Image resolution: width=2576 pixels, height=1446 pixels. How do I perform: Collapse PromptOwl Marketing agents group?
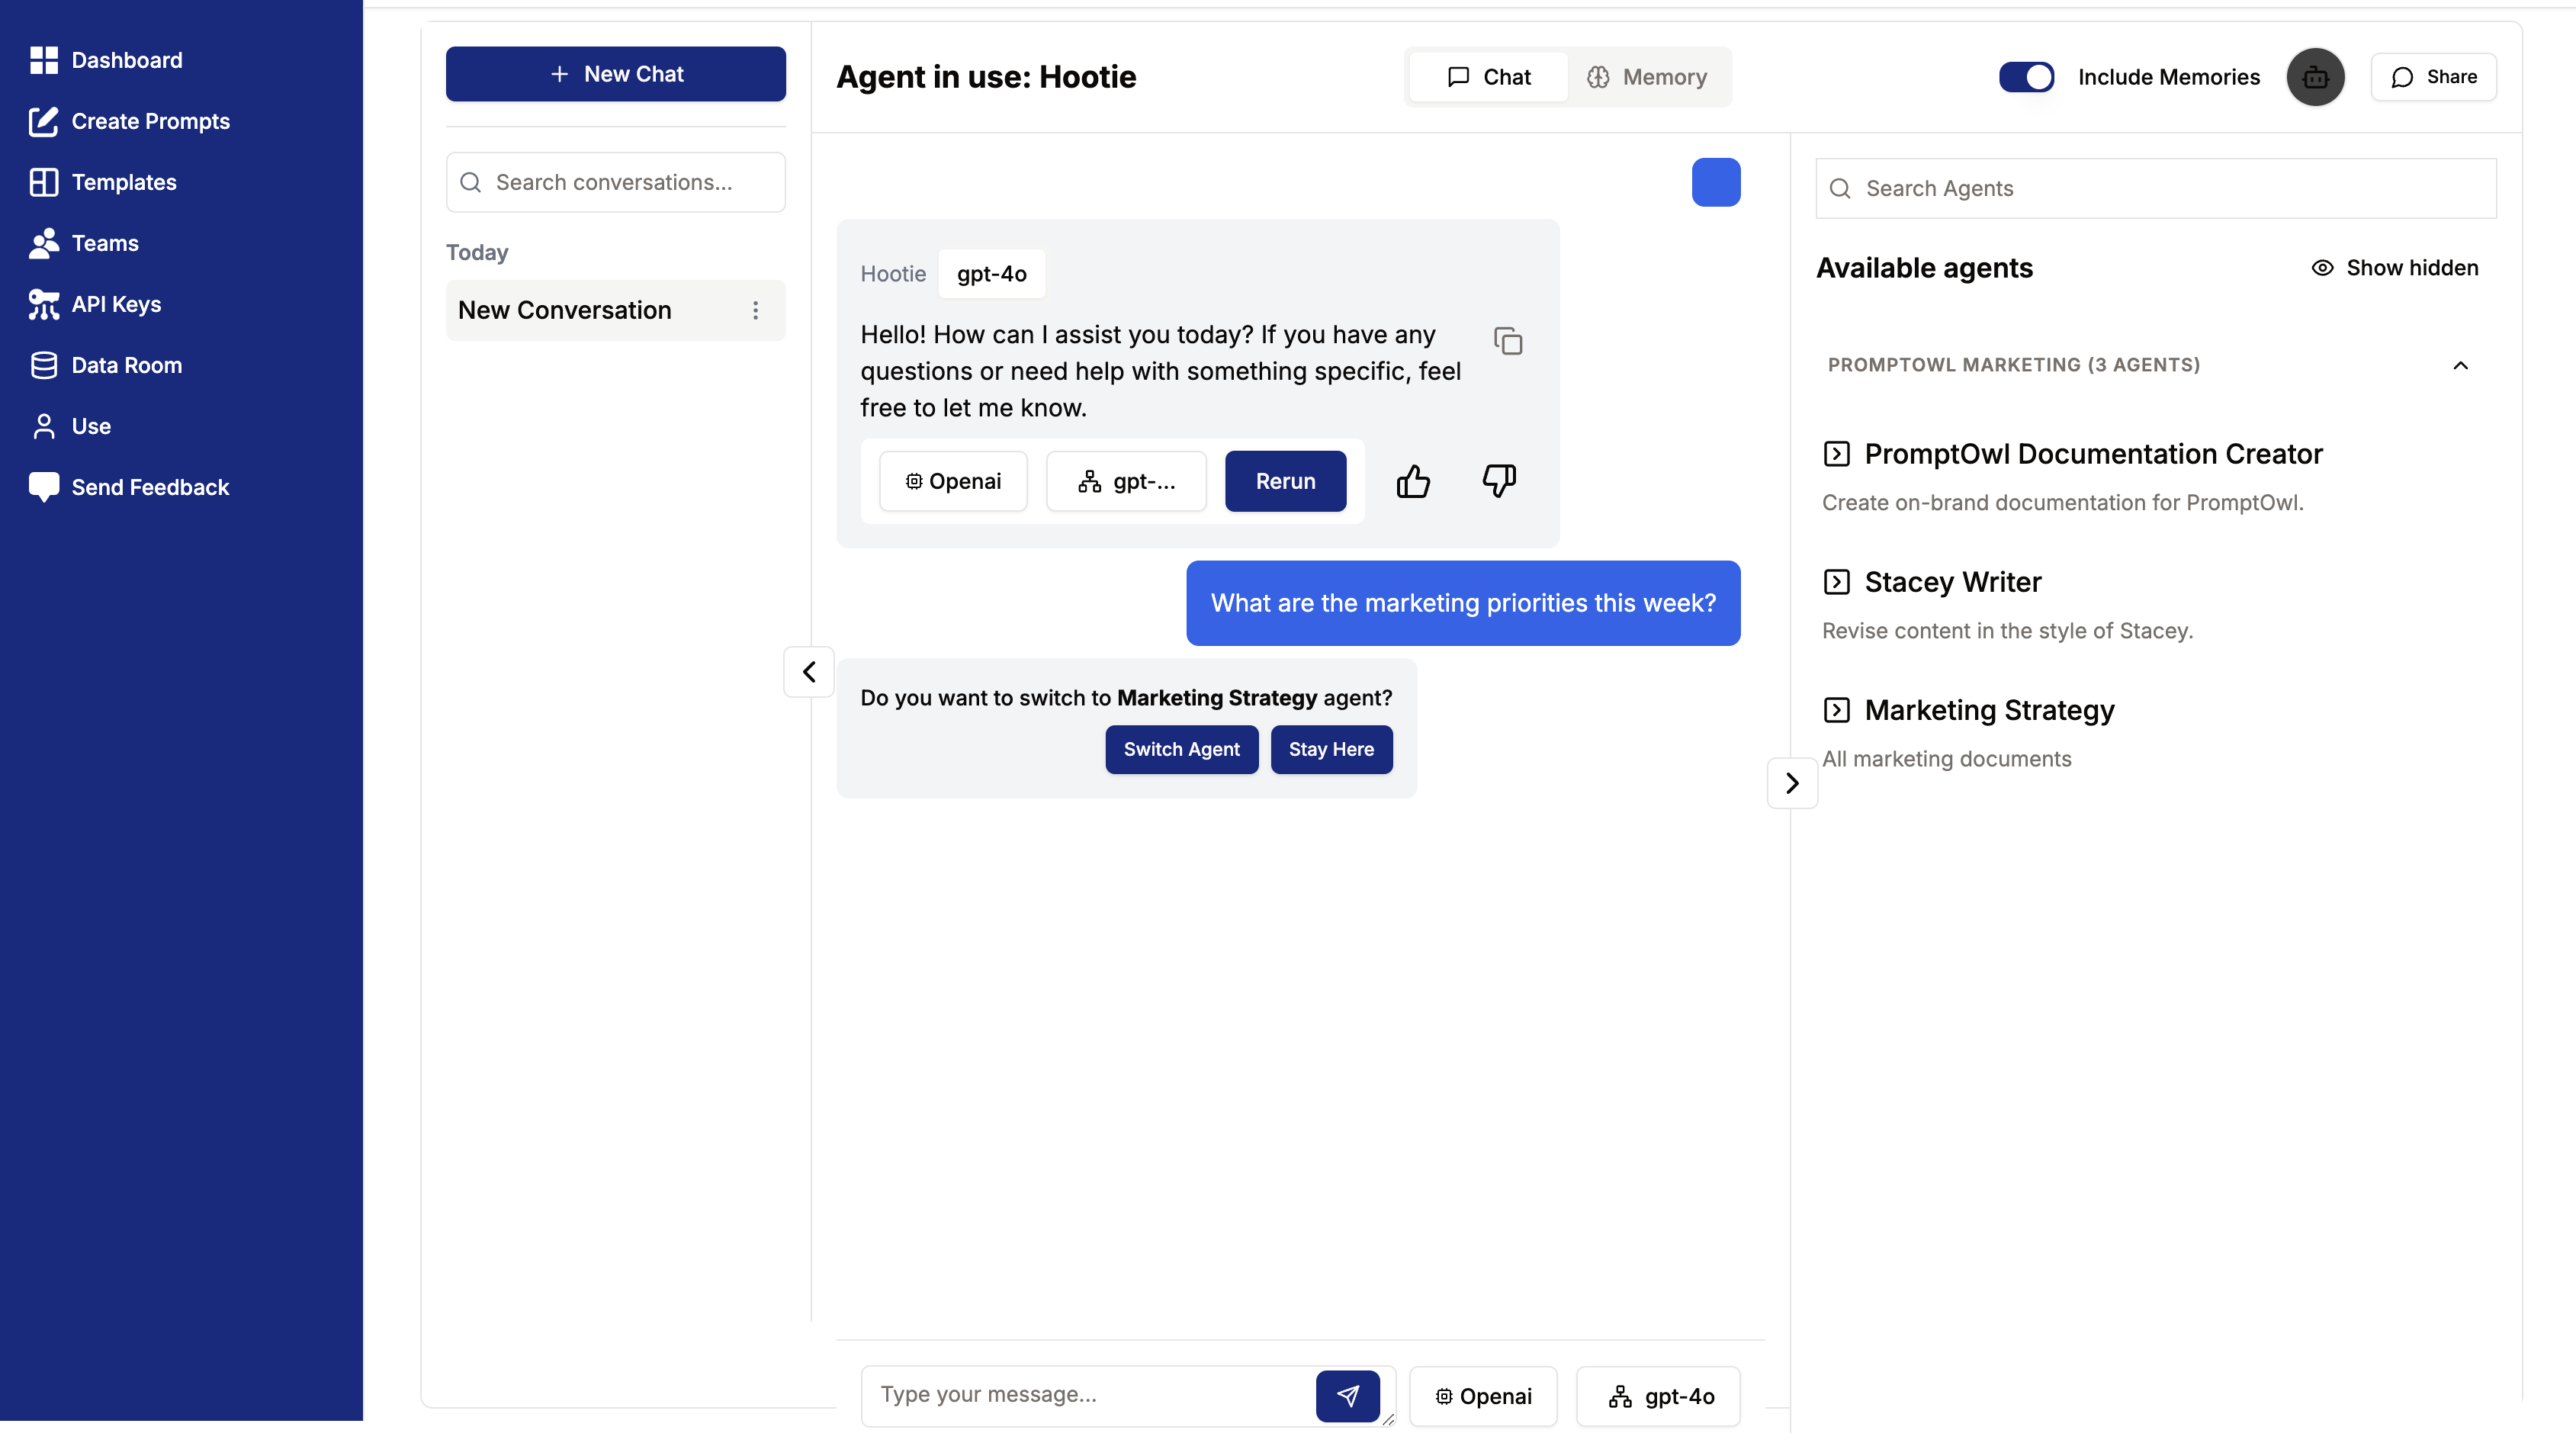(2459, 365)
